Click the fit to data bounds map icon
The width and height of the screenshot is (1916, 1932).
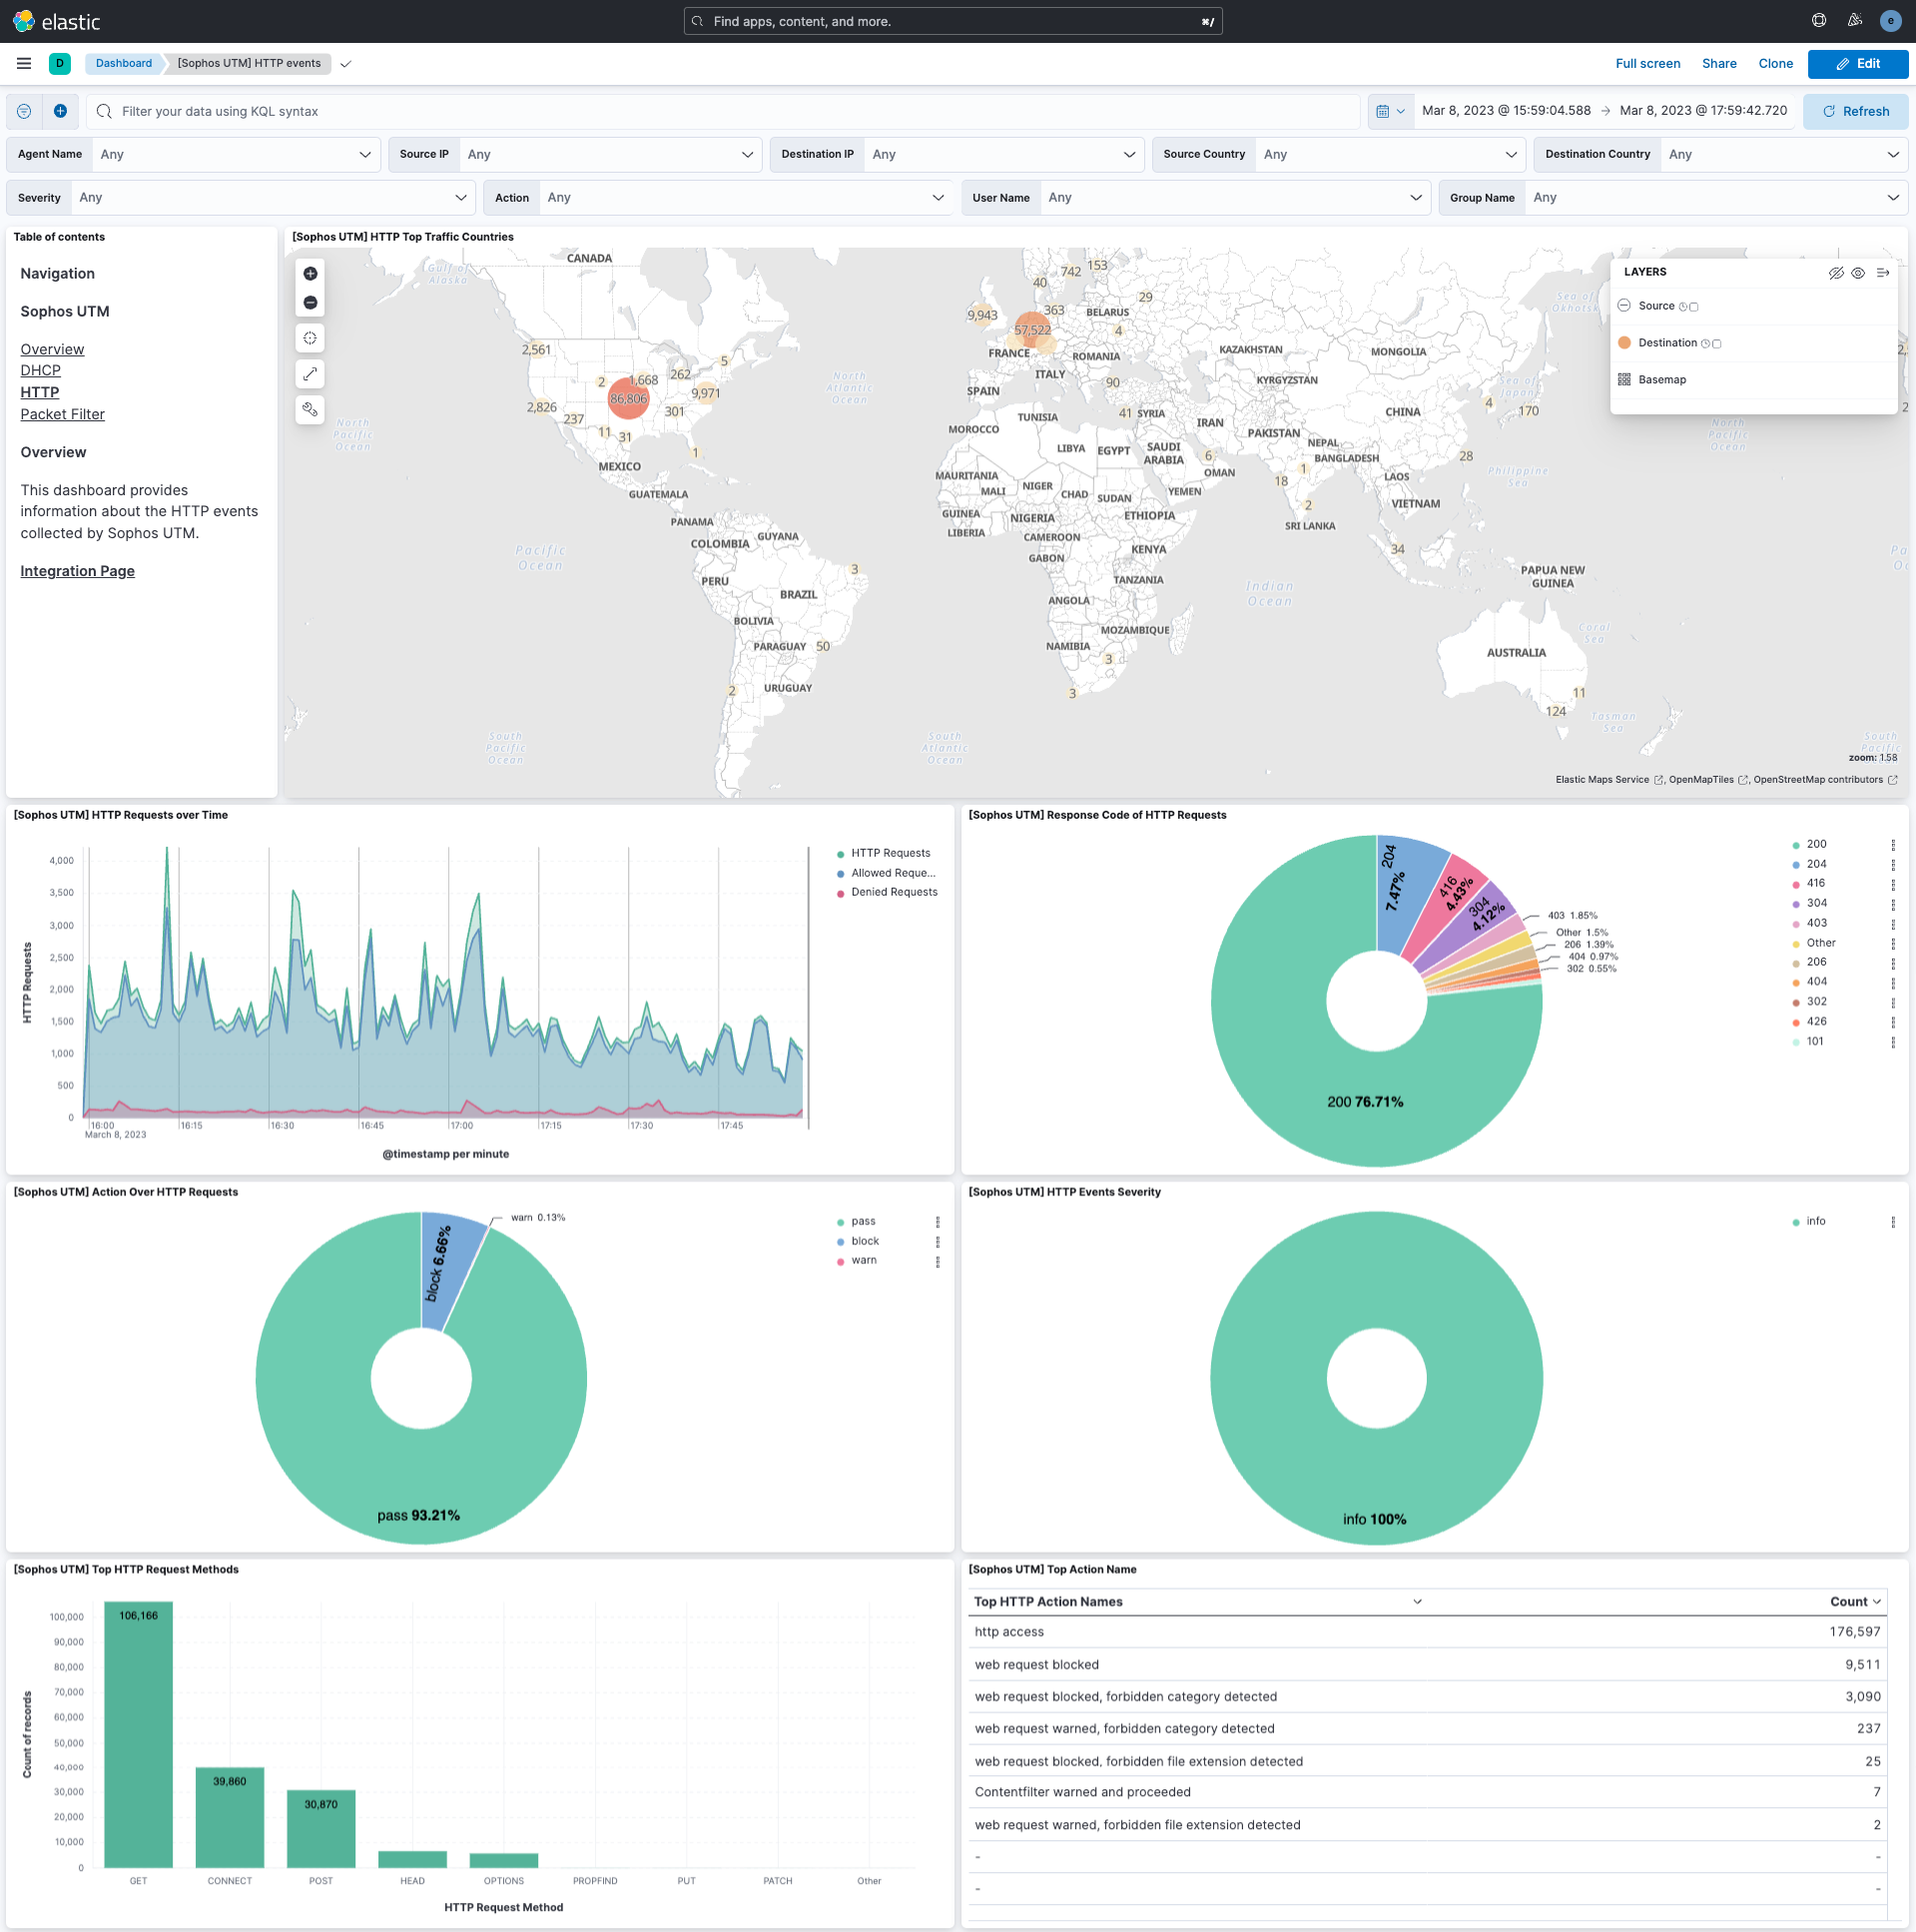coord(310,339)
